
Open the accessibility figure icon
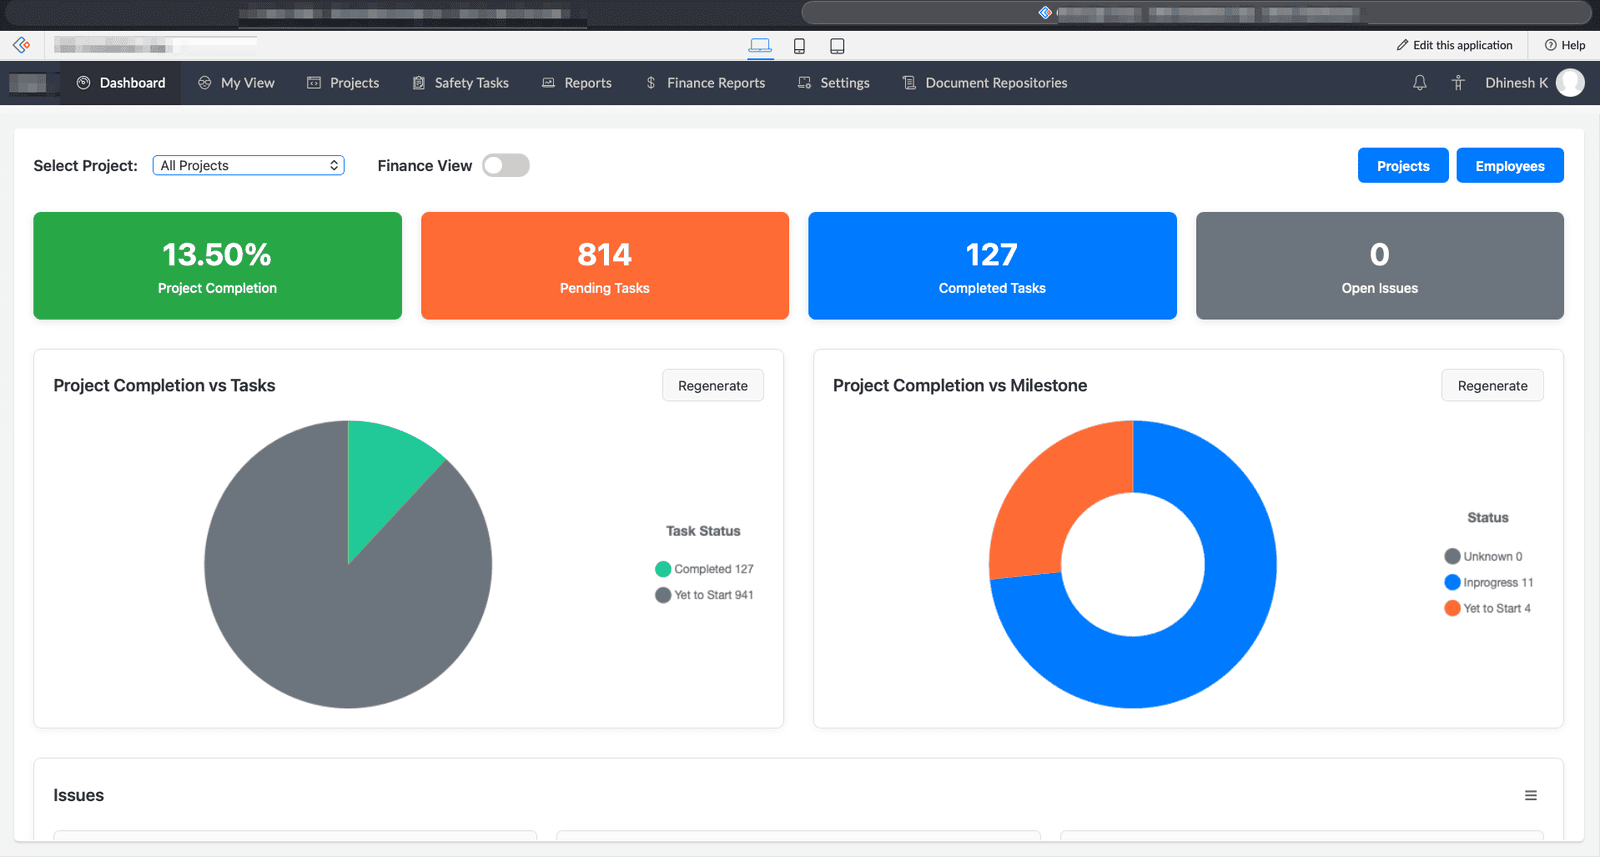1458,83
